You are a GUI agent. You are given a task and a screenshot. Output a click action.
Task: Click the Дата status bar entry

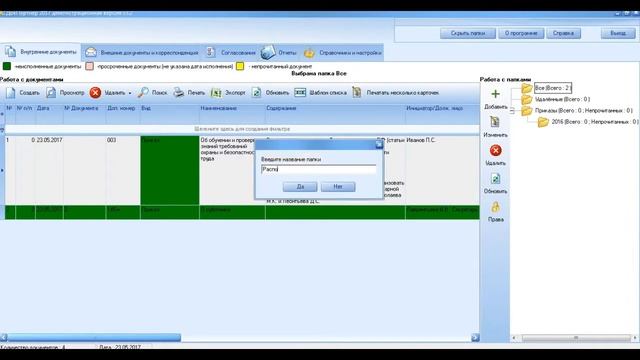coord(120,347)
